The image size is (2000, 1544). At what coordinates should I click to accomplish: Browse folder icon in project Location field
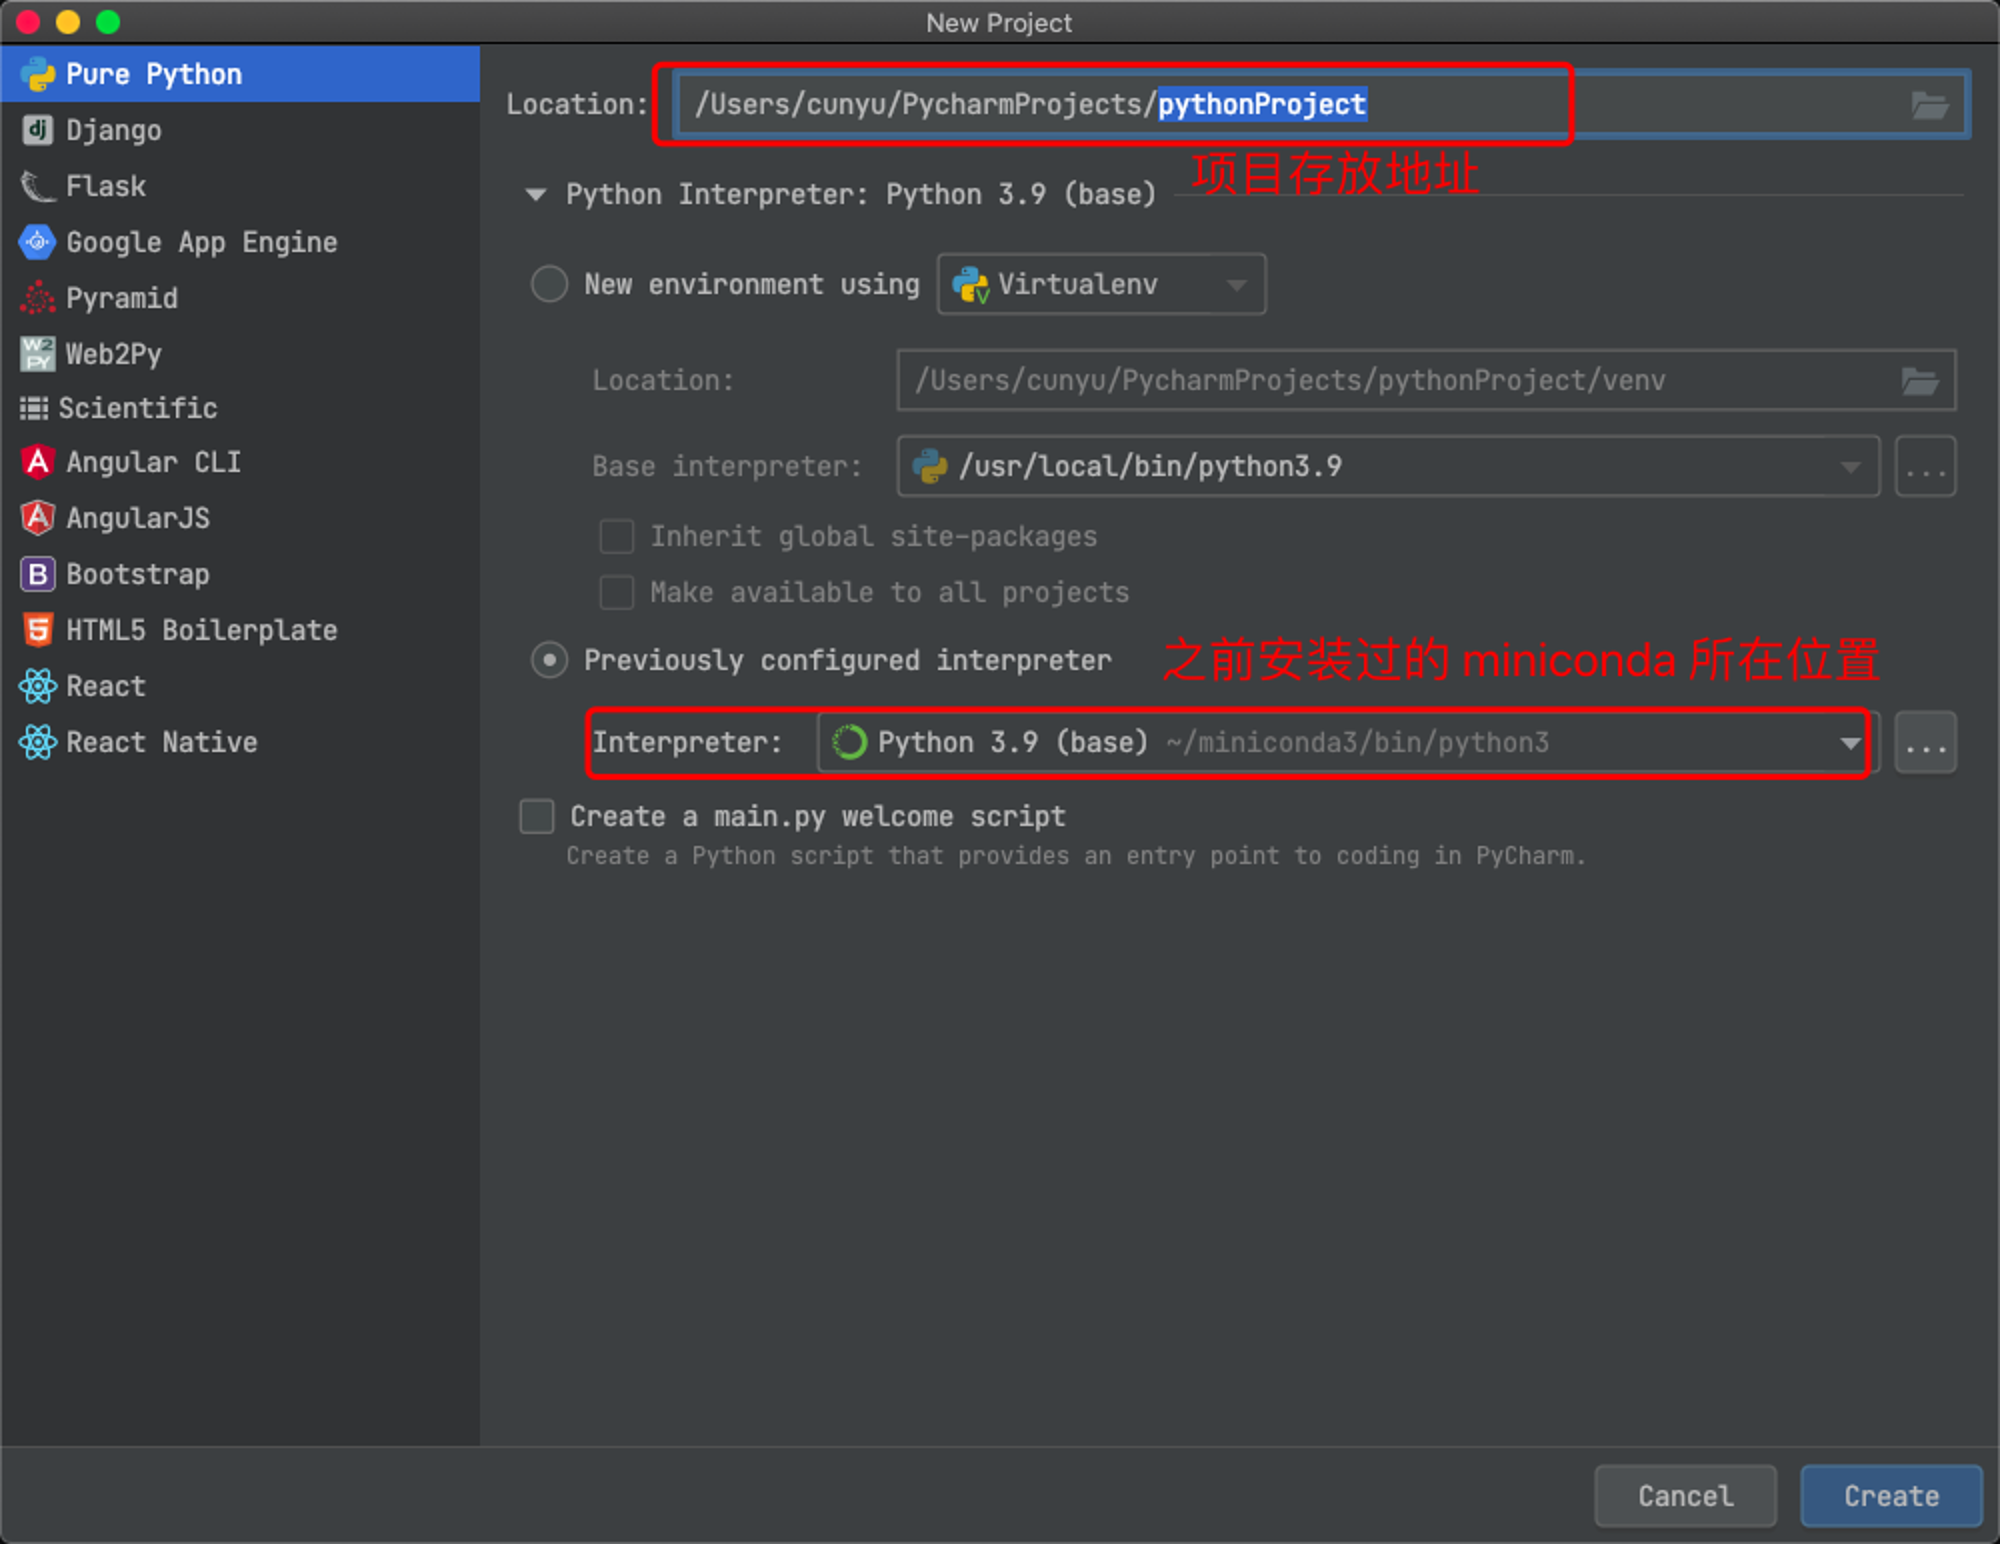point(1929,105)
